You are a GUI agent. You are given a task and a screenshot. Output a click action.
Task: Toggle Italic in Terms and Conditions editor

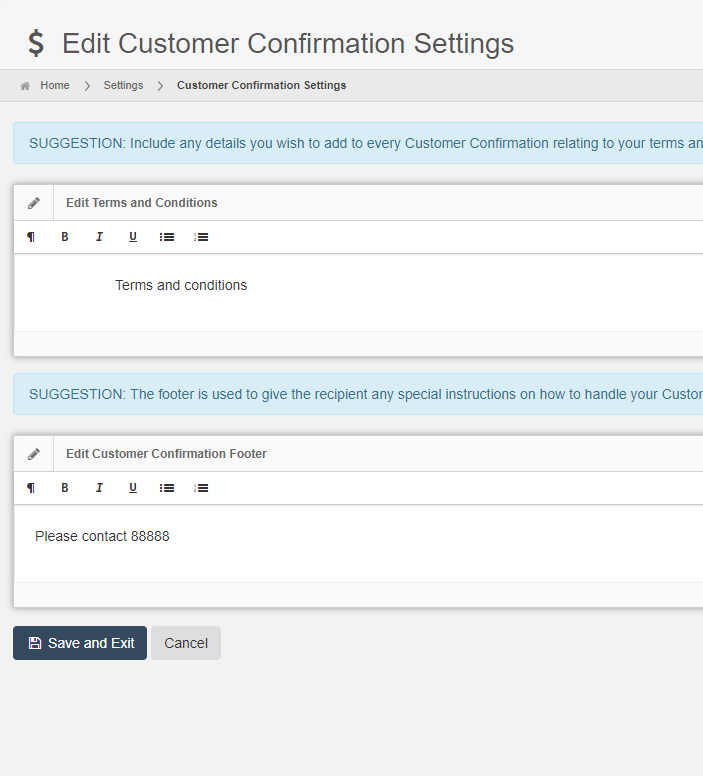(x=99, y=237)
